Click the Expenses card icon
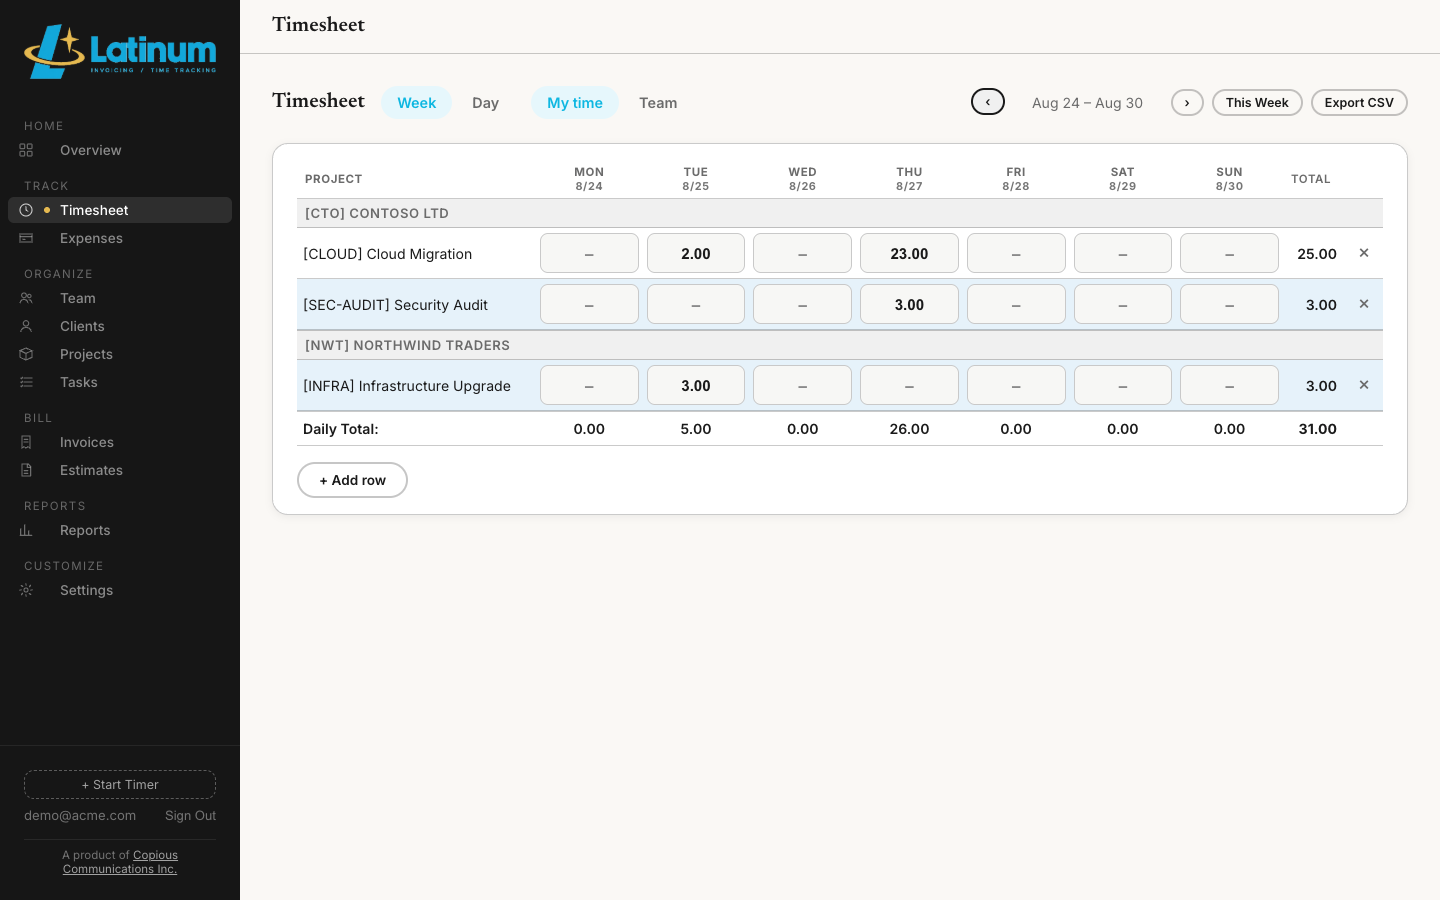The width and height of the screenshot is (1440, 900). [26, 238]
